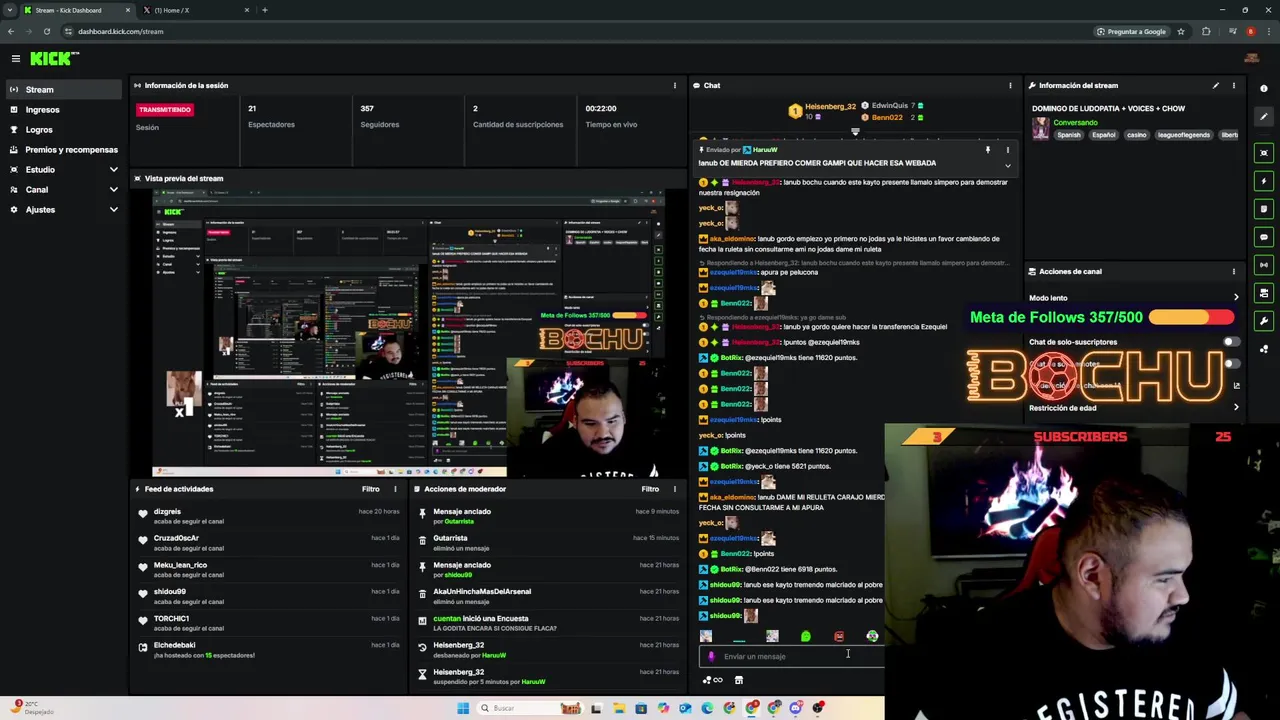Screen dimensions: 1280x720
Task: Click the casino tag
Action: point(1137,135)
